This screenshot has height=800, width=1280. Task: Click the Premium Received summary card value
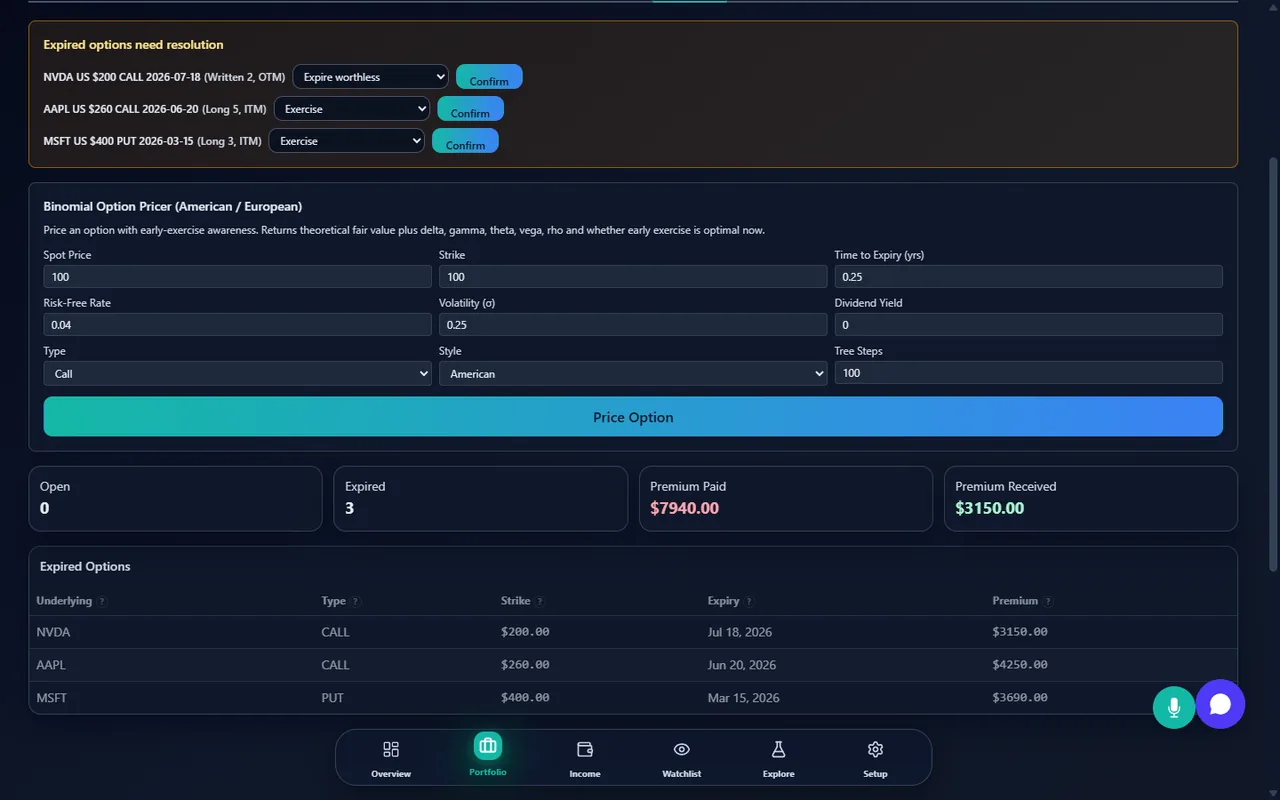tap(989, 508)
